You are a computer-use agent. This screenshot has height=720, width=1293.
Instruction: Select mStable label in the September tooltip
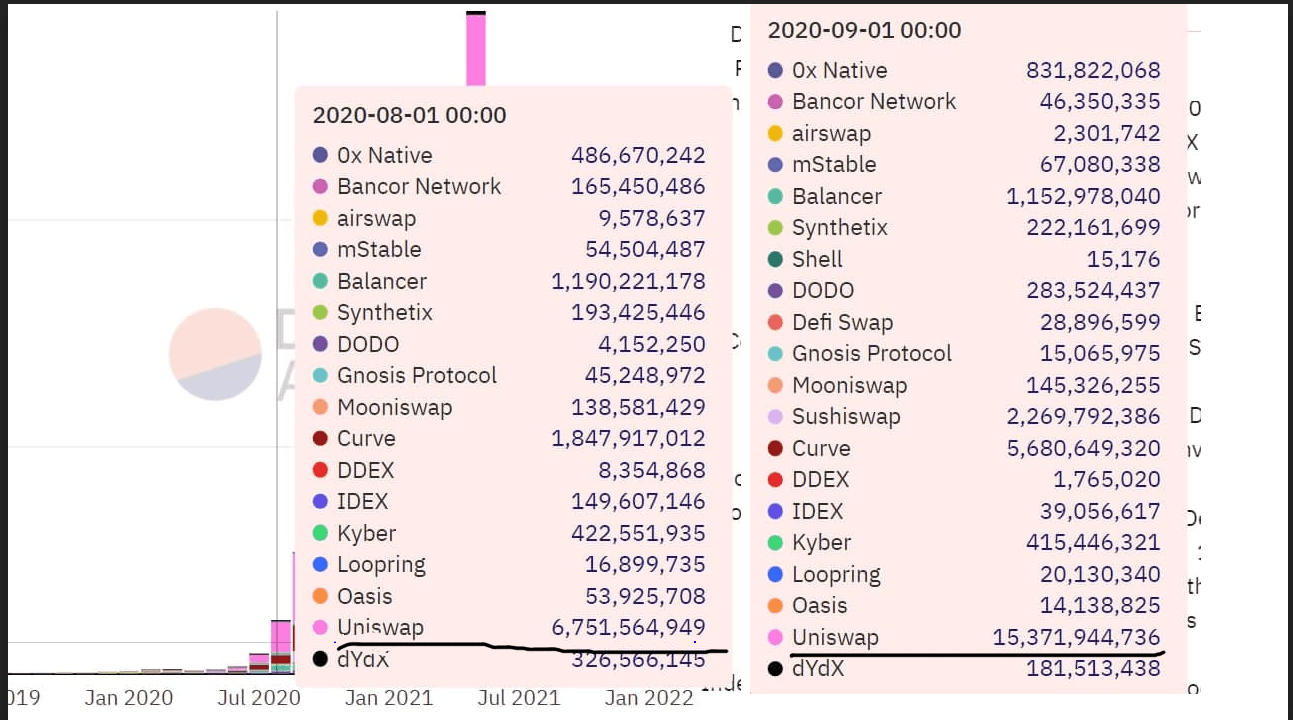pyautogui.click(x=834, y=165)
